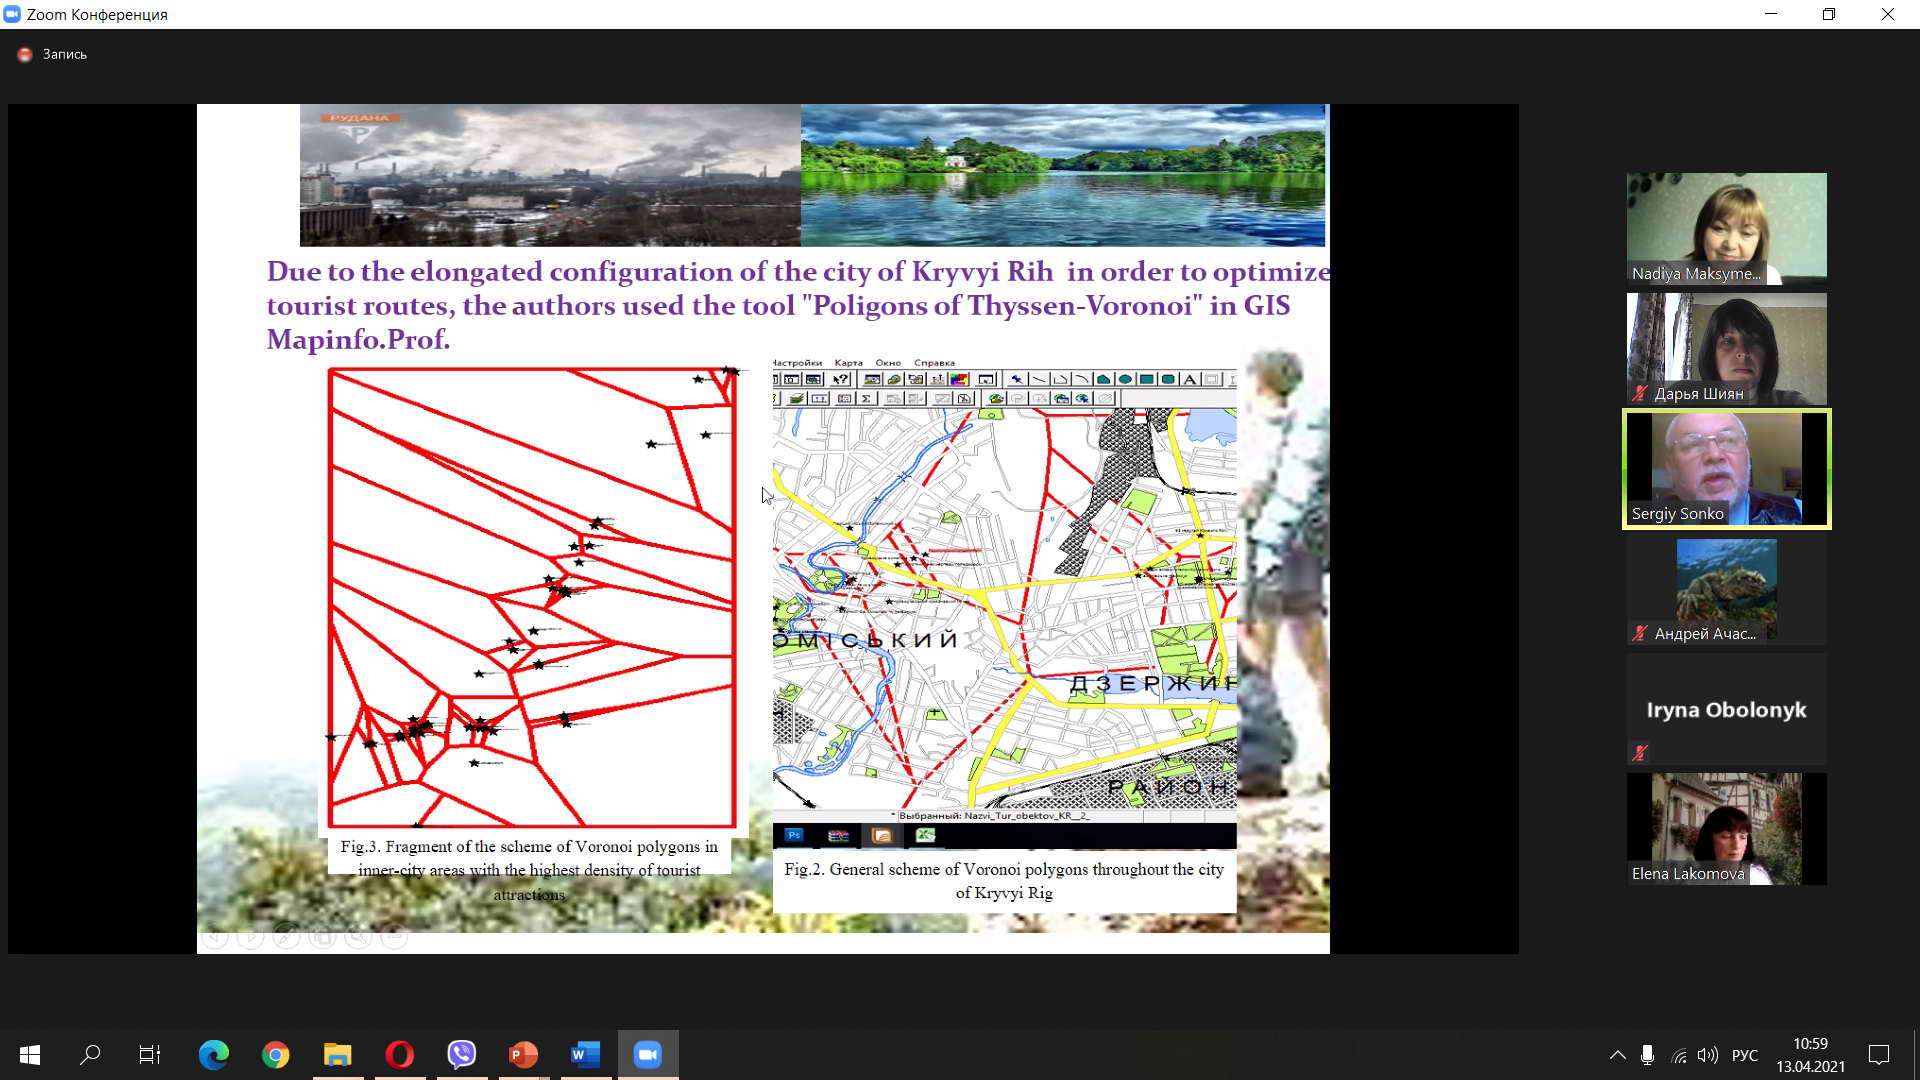Open the clock and calendar flyout

(1810, 1055)
